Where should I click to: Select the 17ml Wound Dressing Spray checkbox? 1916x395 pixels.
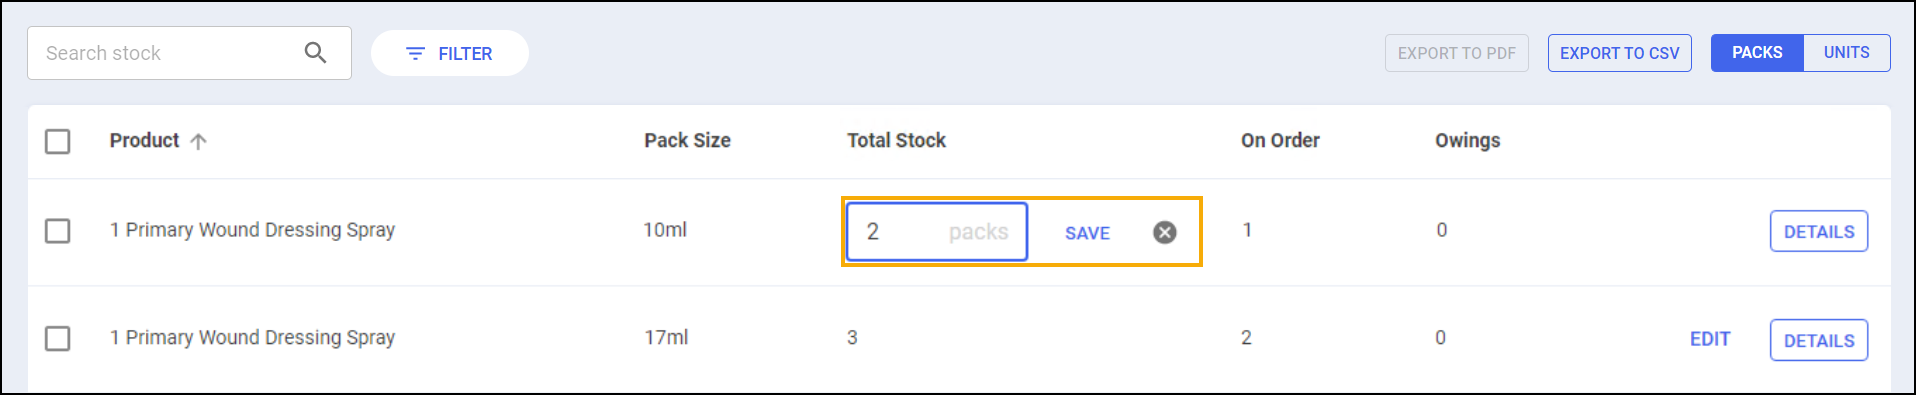[x=58, y=338]
